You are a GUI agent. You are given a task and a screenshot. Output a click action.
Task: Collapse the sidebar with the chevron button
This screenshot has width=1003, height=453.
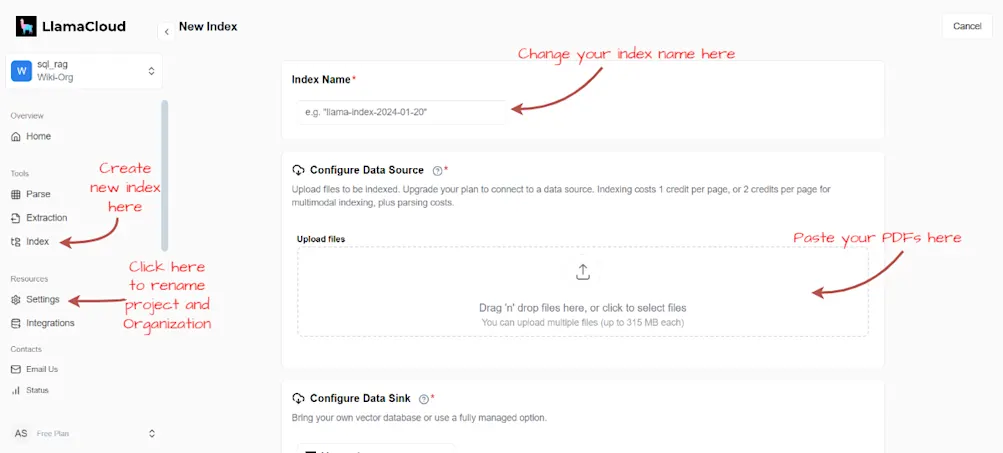click(x=166, y=31)
